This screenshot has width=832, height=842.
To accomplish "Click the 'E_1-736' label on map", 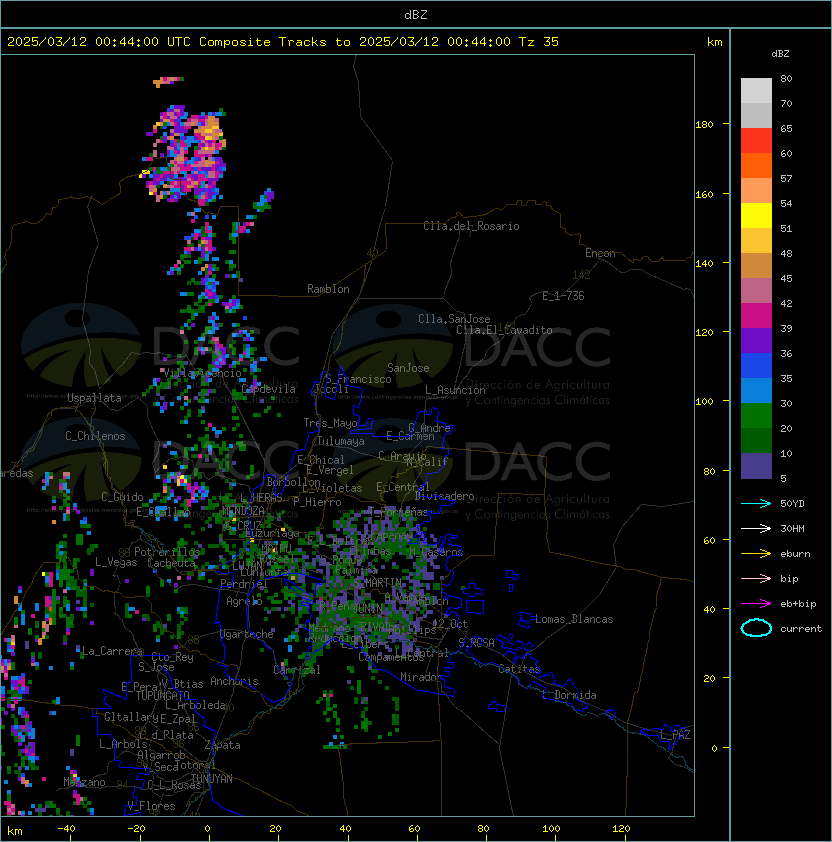I will click(563, 296).
